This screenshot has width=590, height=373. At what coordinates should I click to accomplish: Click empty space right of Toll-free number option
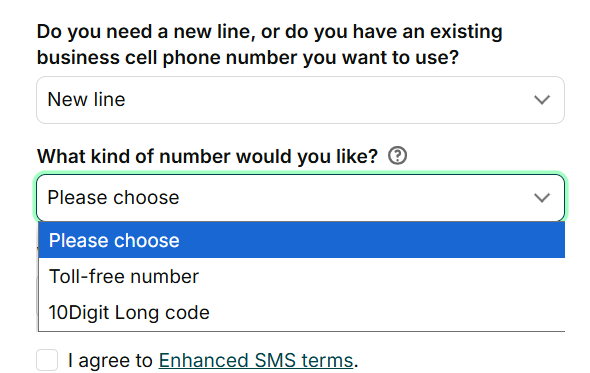(x=380, y=277)
